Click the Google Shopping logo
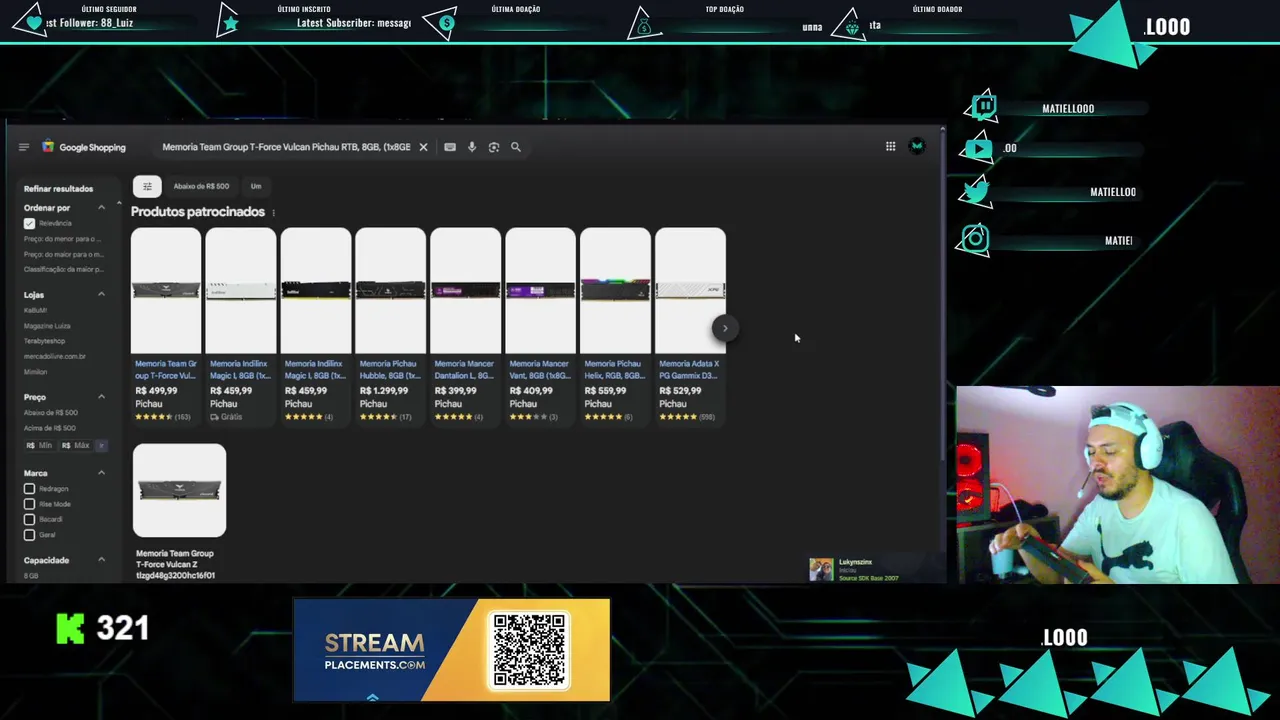 pyautogui.click(x=84, y=147)
